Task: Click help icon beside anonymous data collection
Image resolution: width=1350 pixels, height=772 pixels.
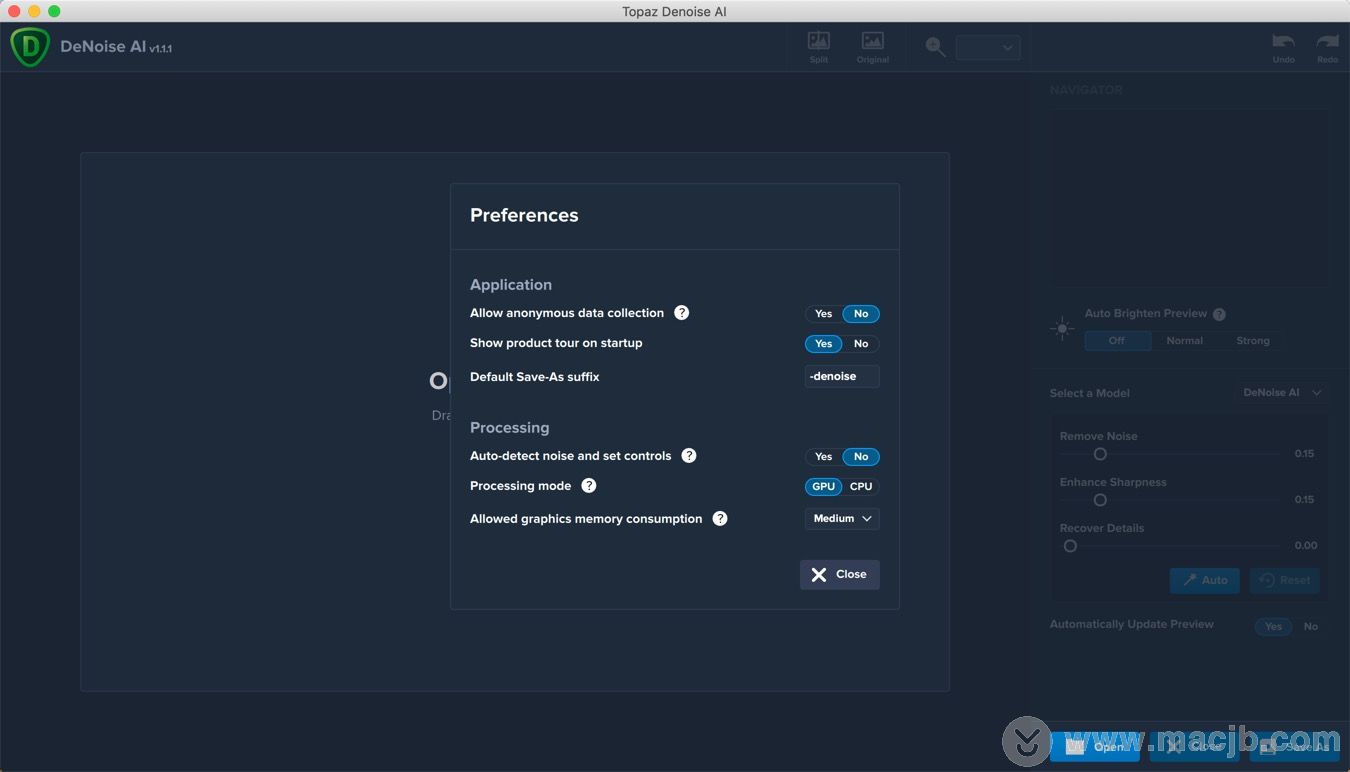Action: [x=681, y=313]
